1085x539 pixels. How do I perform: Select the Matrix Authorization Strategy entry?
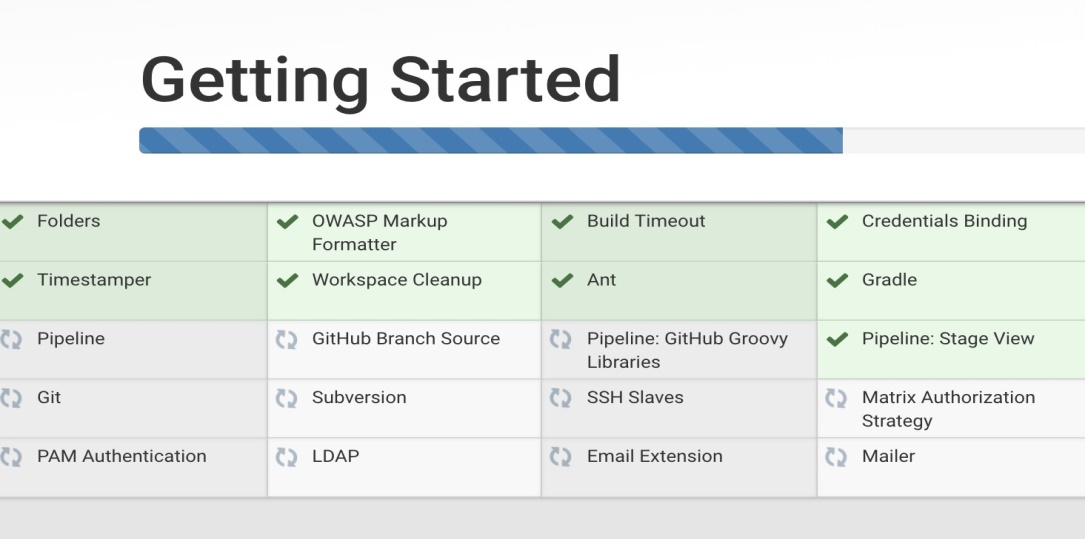point(947,409)
